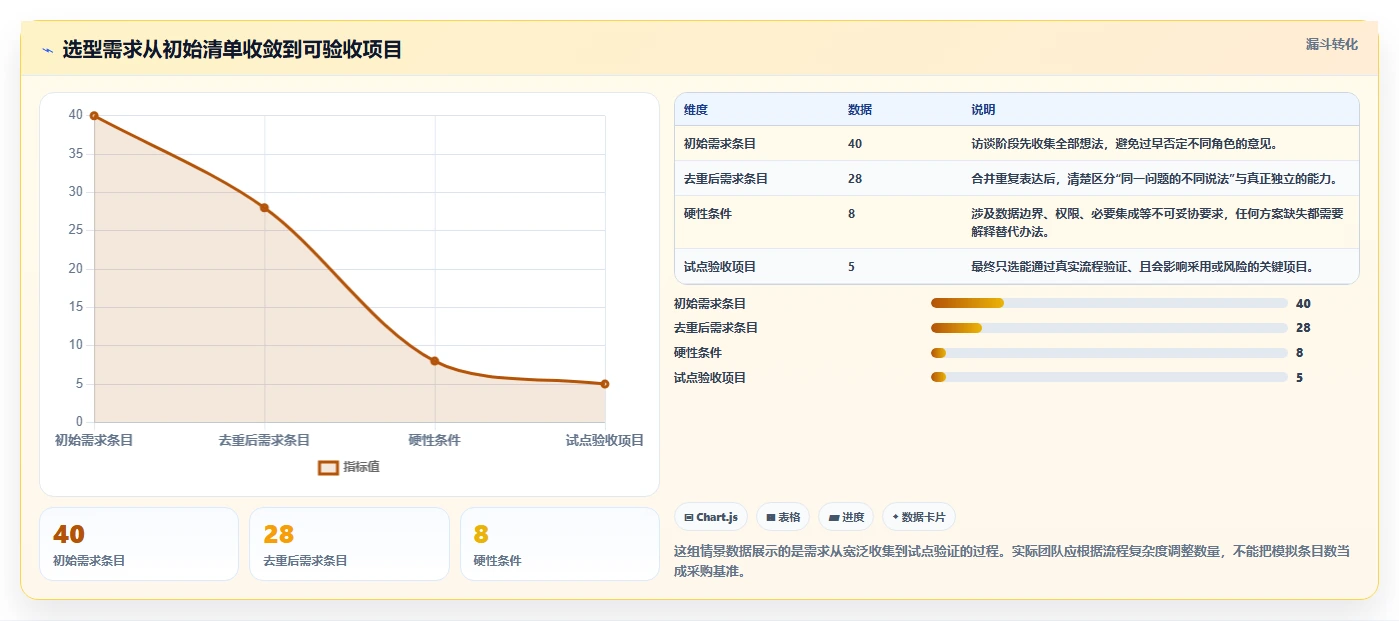The image size is (1399, 621).
Task: Click the x-axis label 硬性条件
Action: (x=435, y=440)
